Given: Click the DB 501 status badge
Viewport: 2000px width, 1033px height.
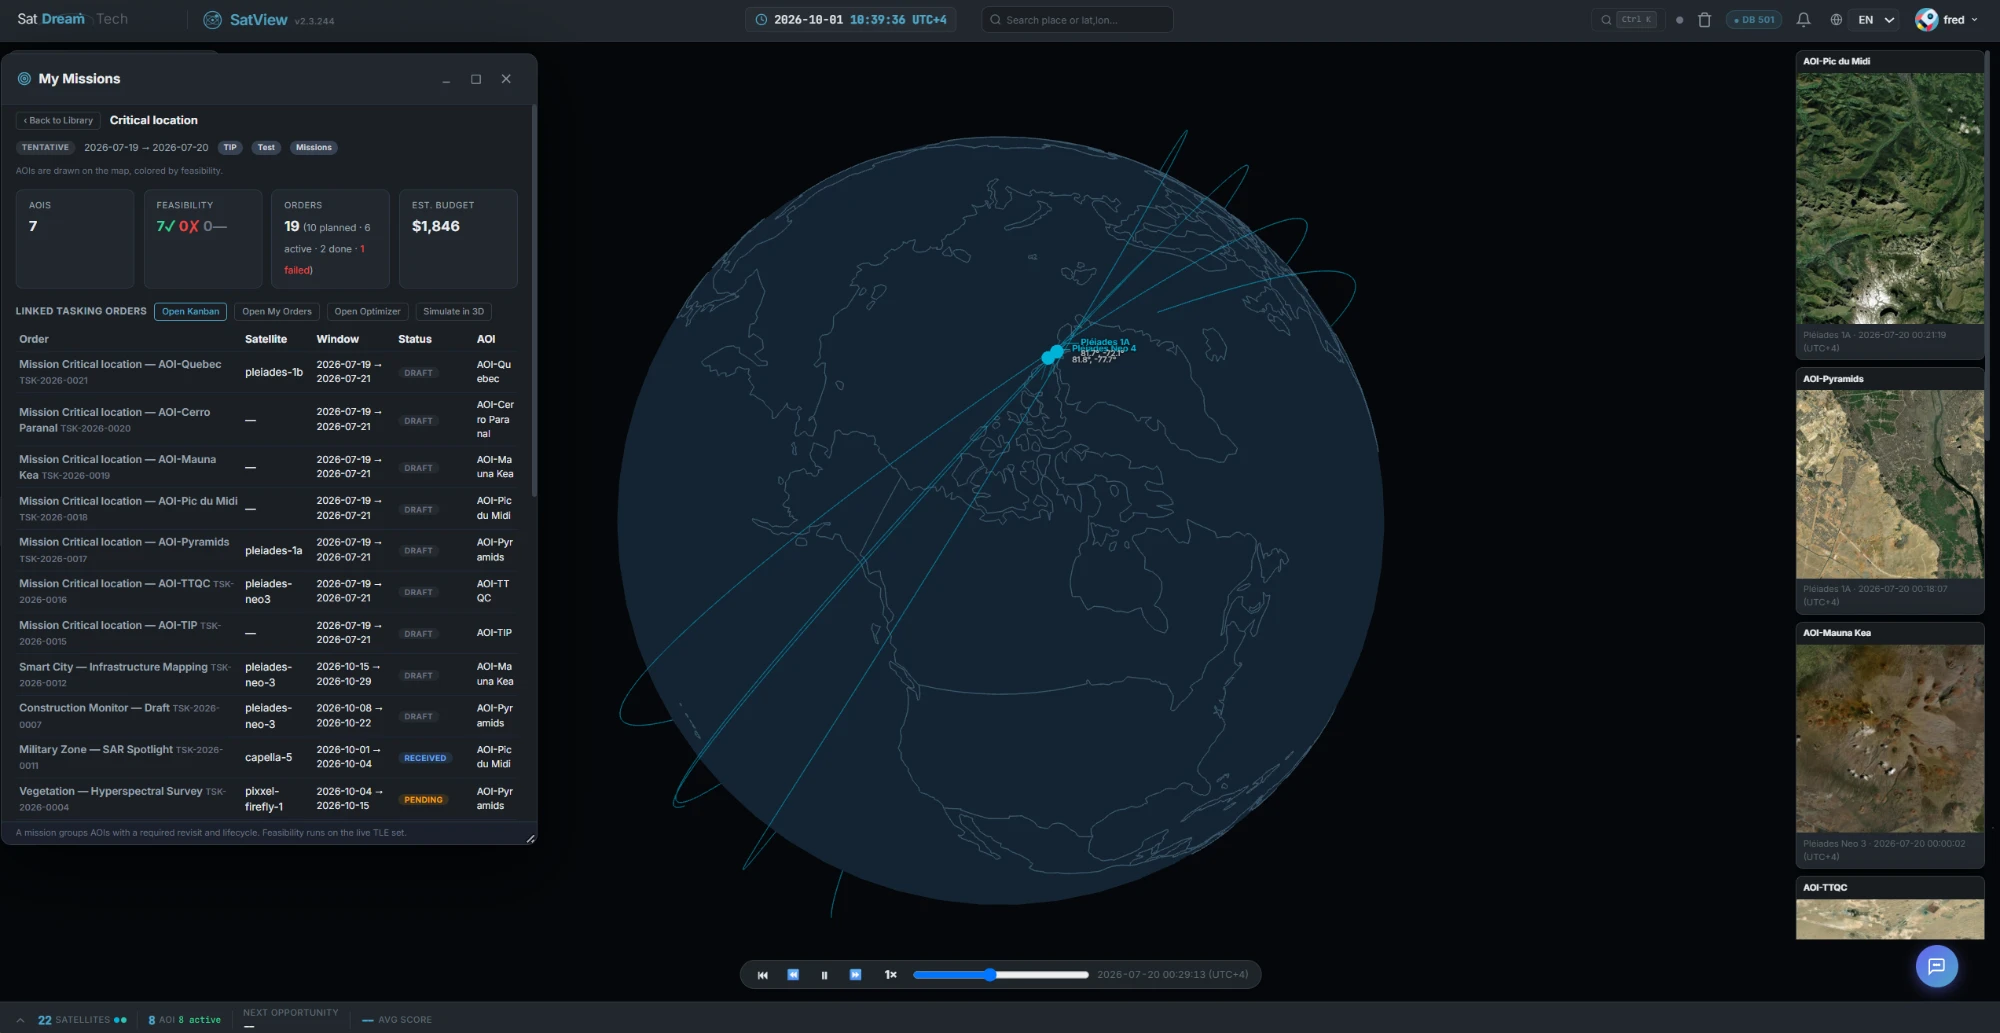Looking at the screenshot, I should [1754, 20].
